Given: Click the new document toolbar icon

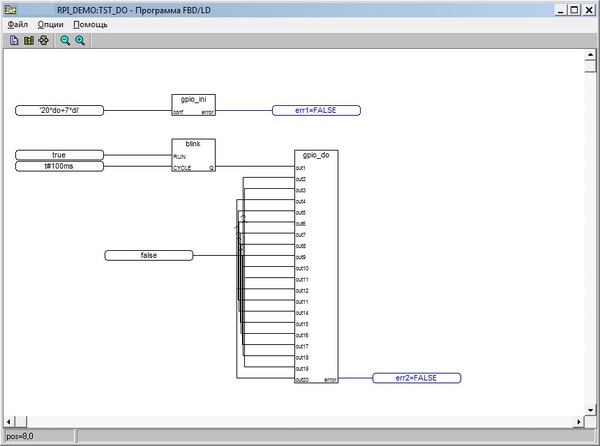Looking at the screenshot, I should 14,40.
